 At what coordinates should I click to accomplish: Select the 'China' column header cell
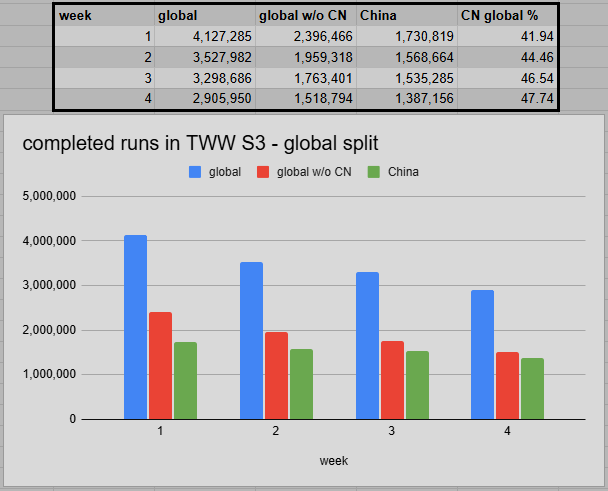pyautogui.click(x=407, y=16)
